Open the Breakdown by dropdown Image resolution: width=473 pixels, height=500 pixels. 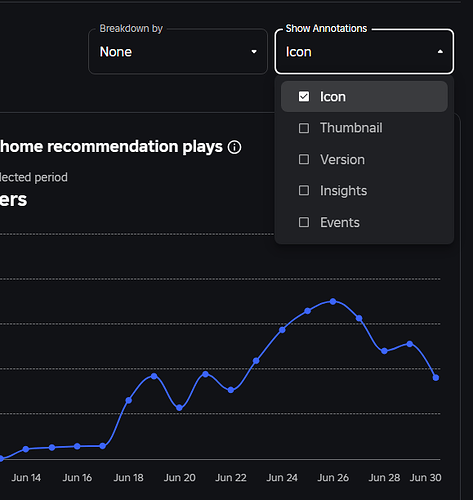coord(178,52)
